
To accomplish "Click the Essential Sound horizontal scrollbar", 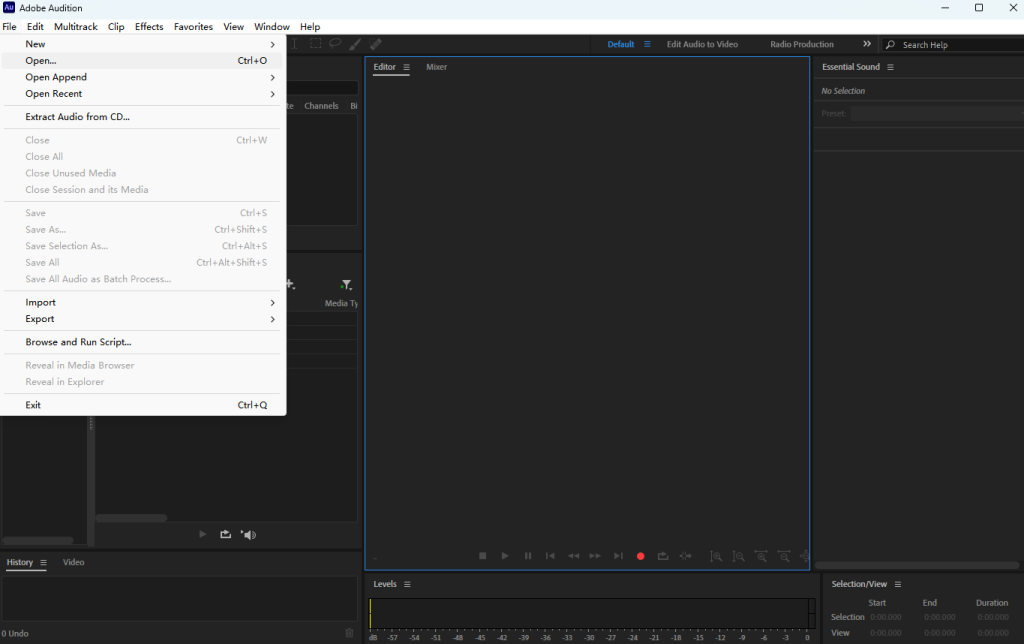I will pyautogui.click(x=917, y=565).
